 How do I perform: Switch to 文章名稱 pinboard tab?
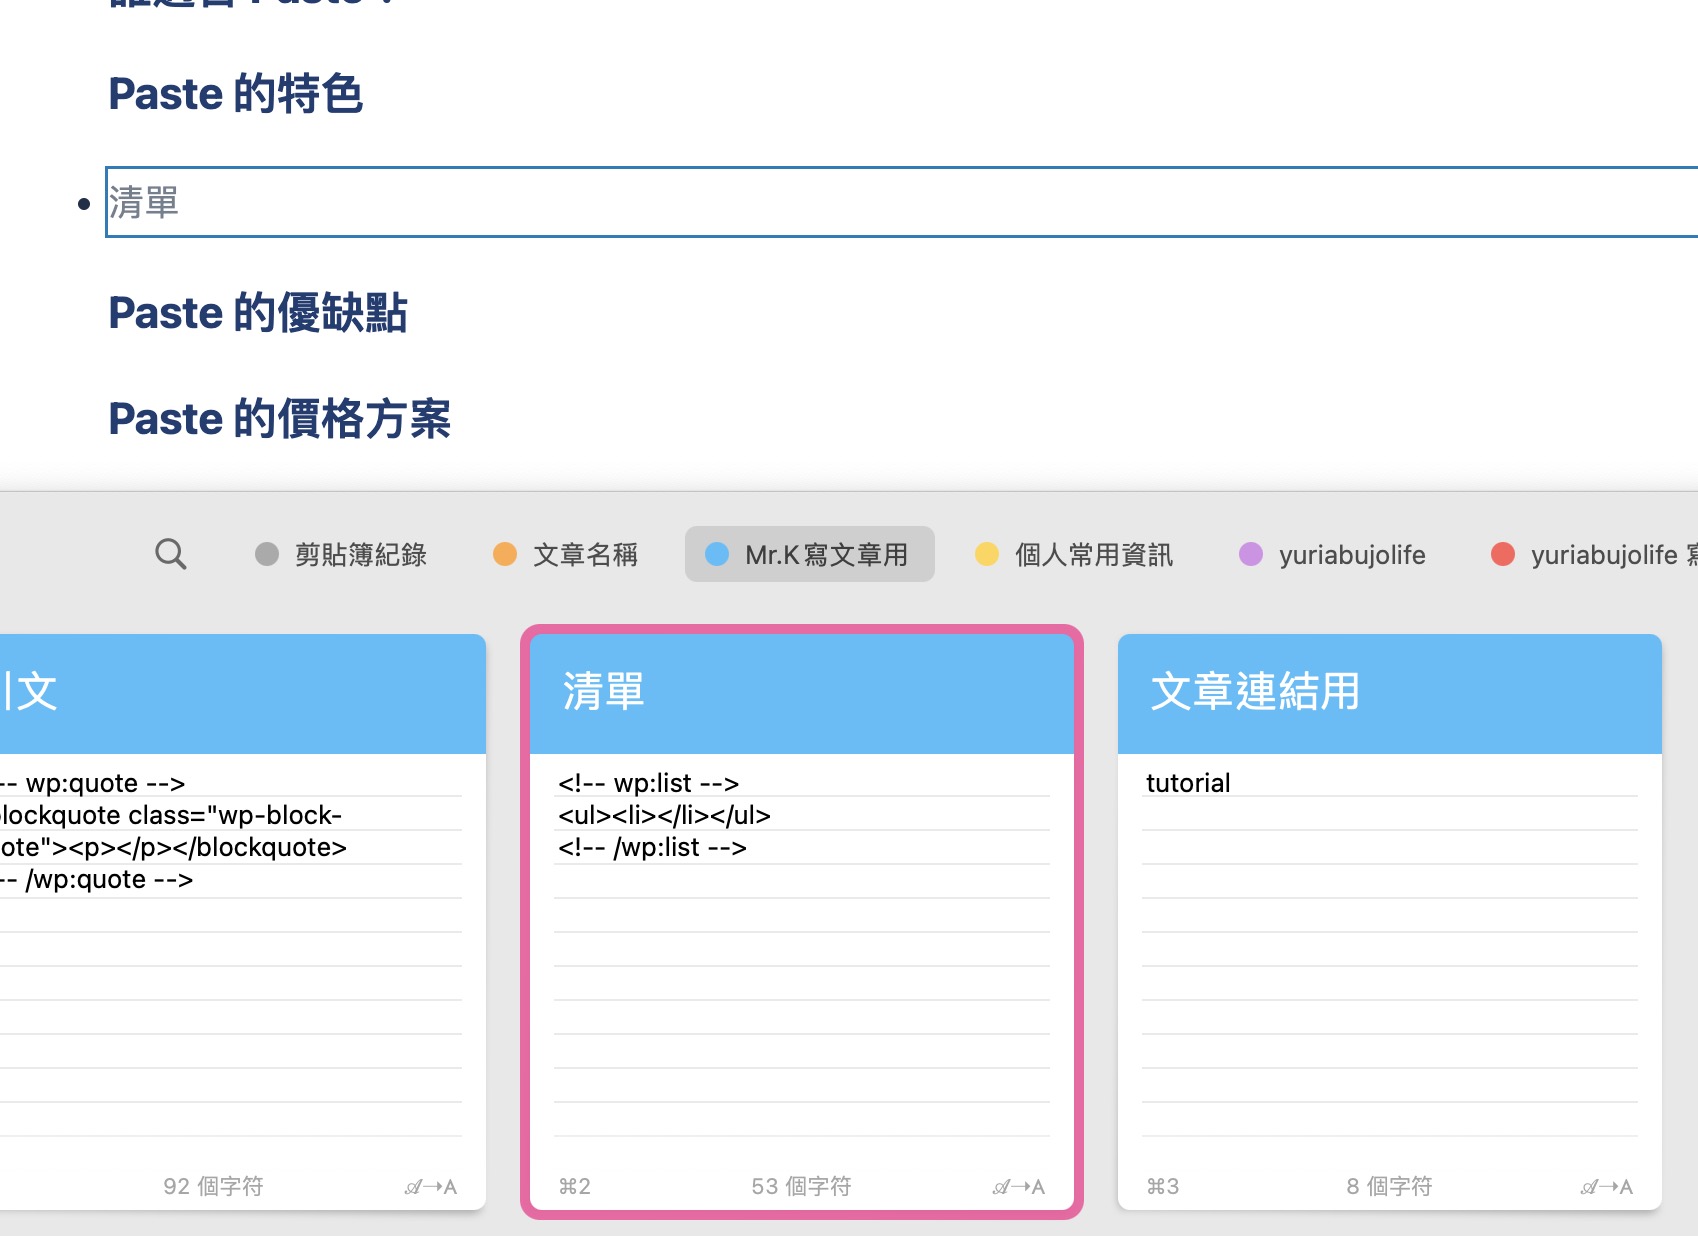click(x=566, y=554)
